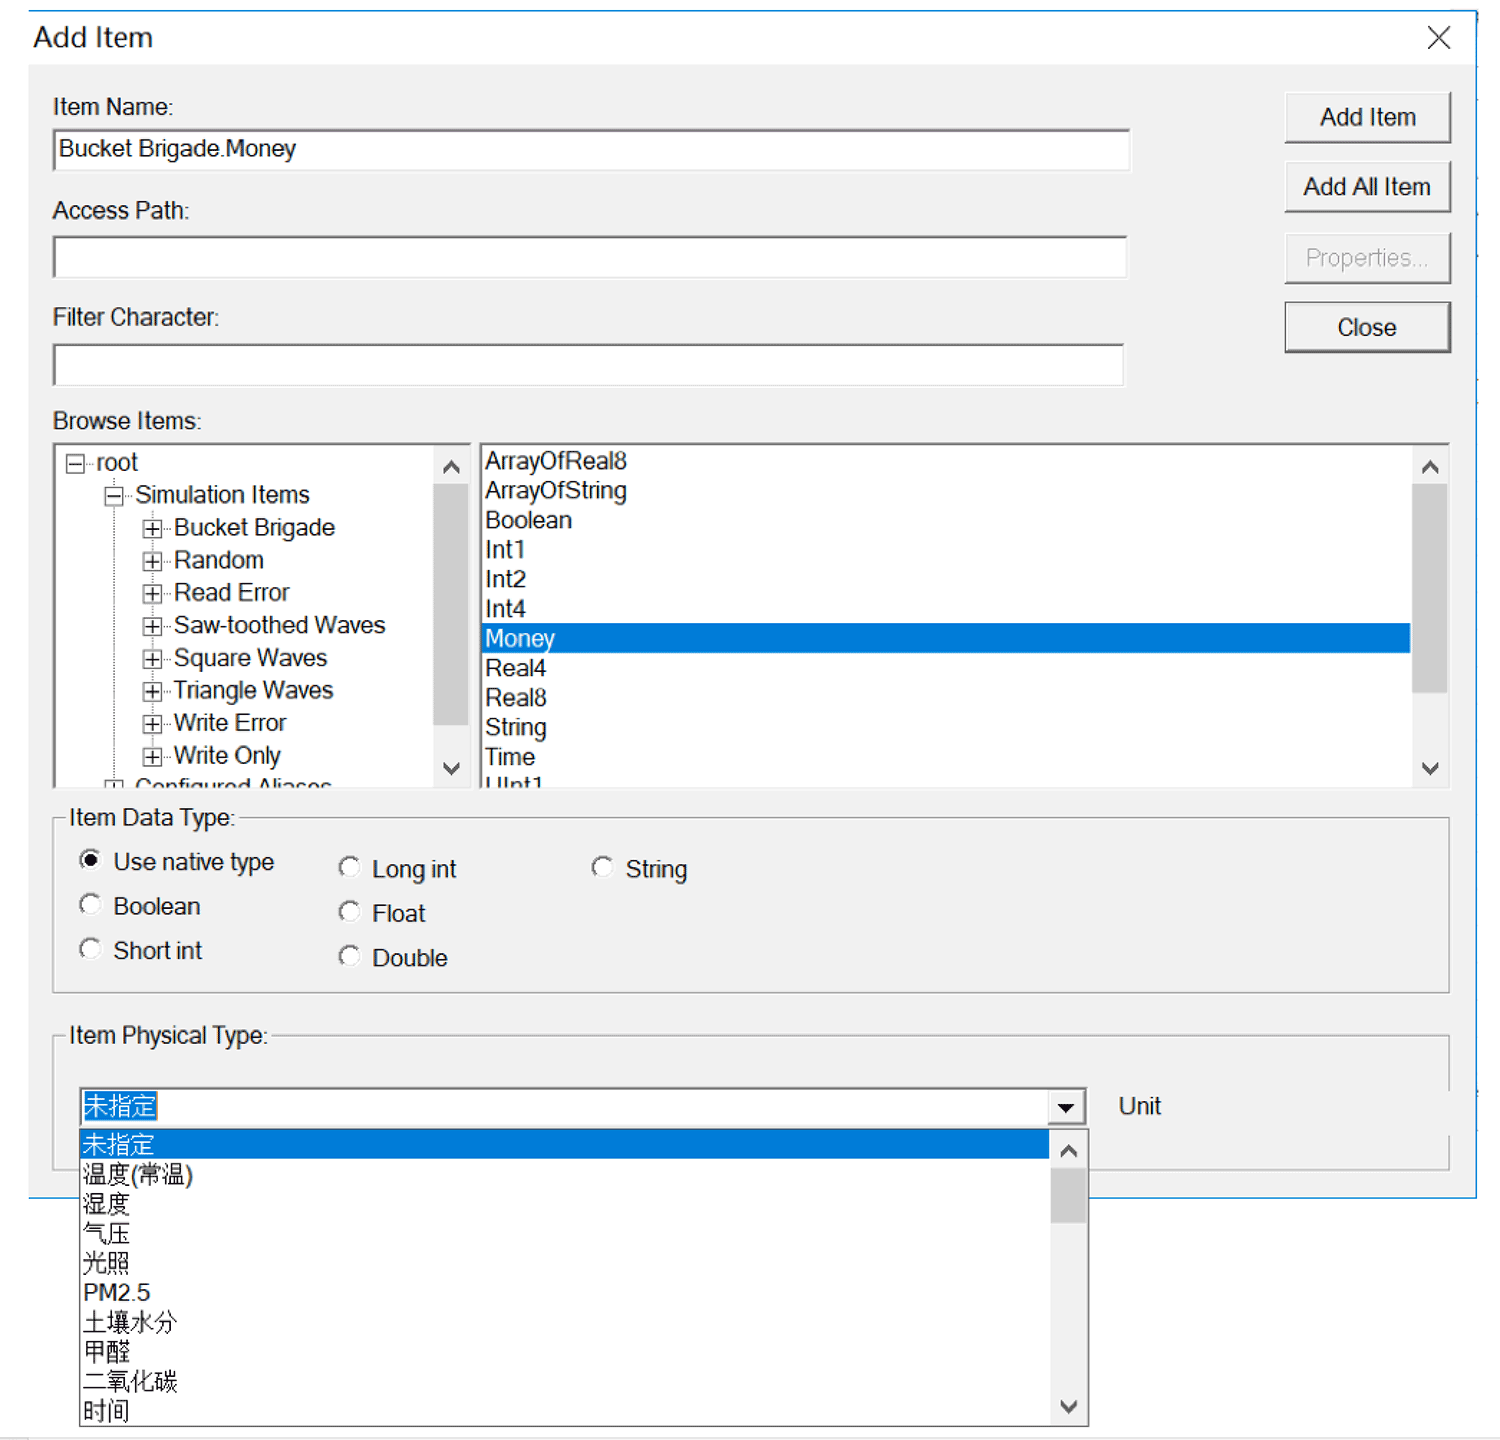1500x1440 pixels.
Task: Expand the Read Error tree node
Action: [x=152, y=594]
